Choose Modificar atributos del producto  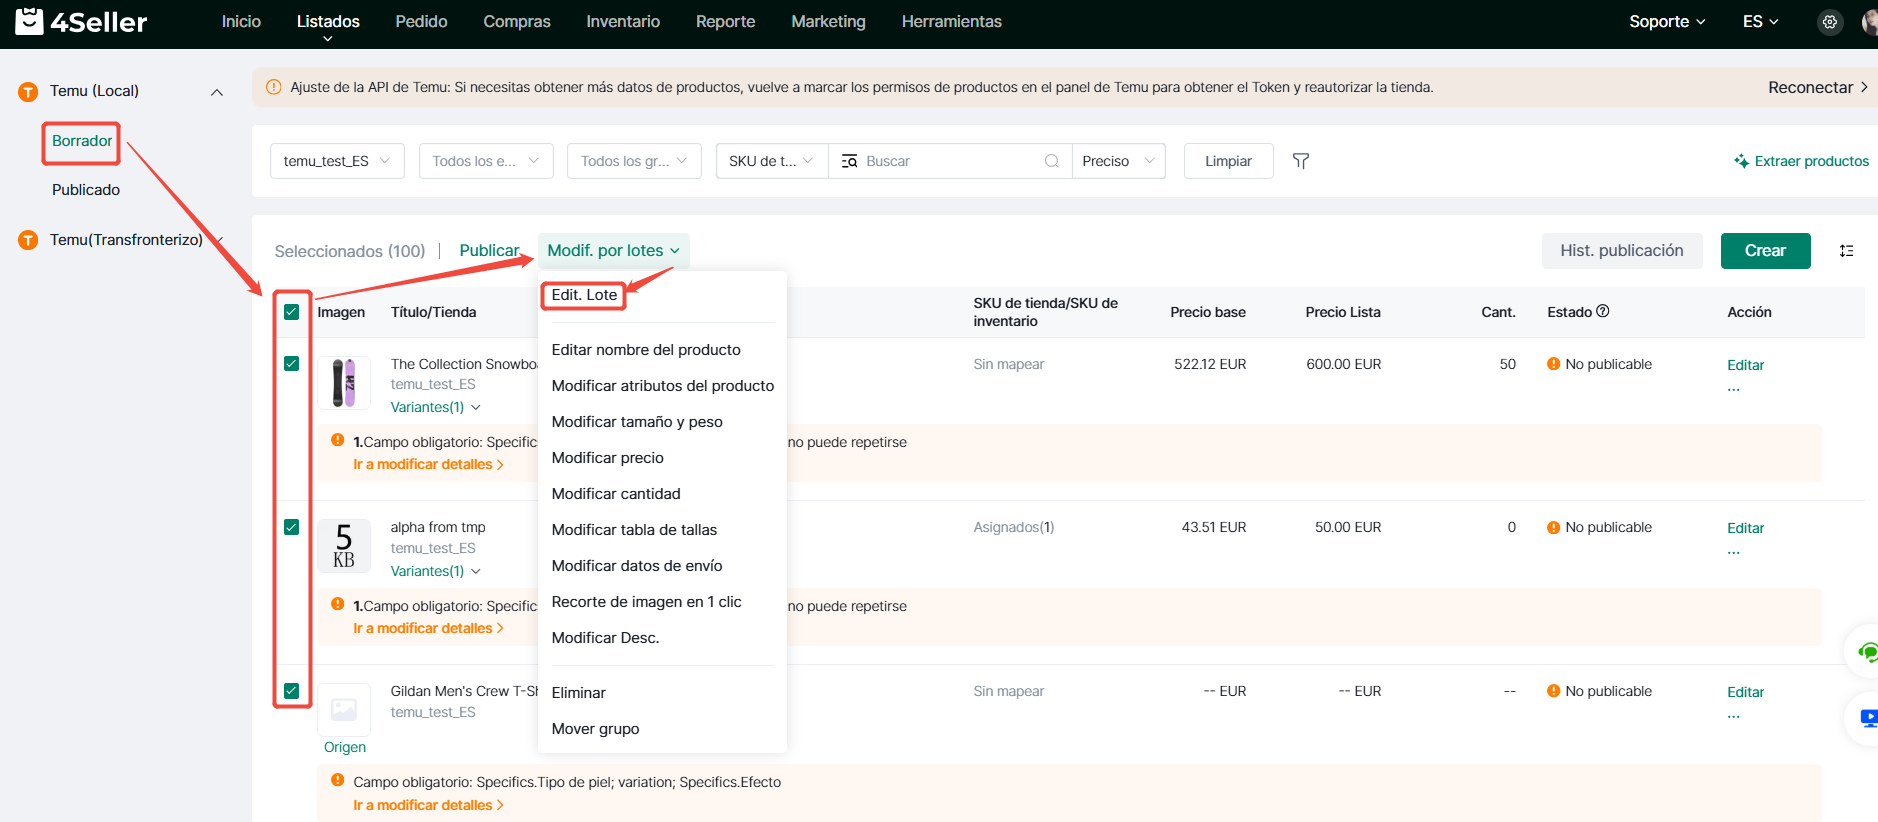click(x=663, y=386)
